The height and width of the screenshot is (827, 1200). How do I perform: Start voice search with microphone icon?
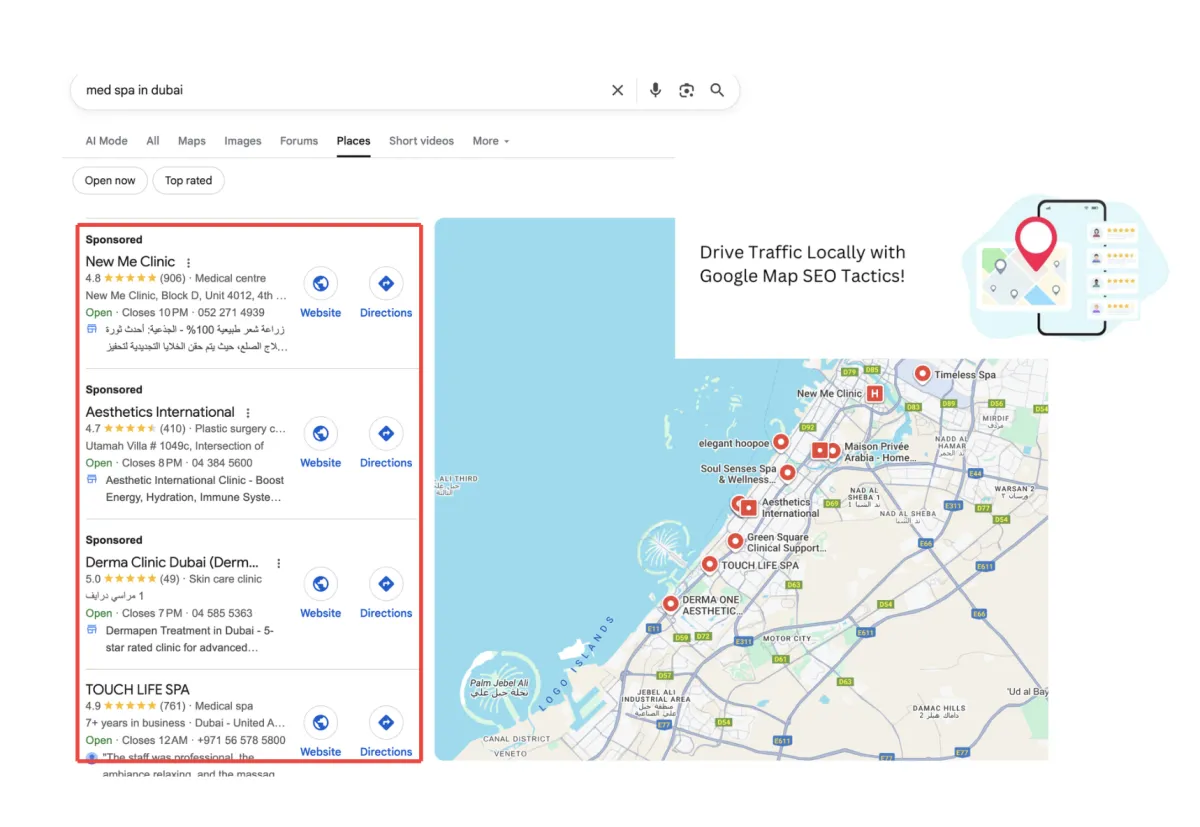coord(655,90)
